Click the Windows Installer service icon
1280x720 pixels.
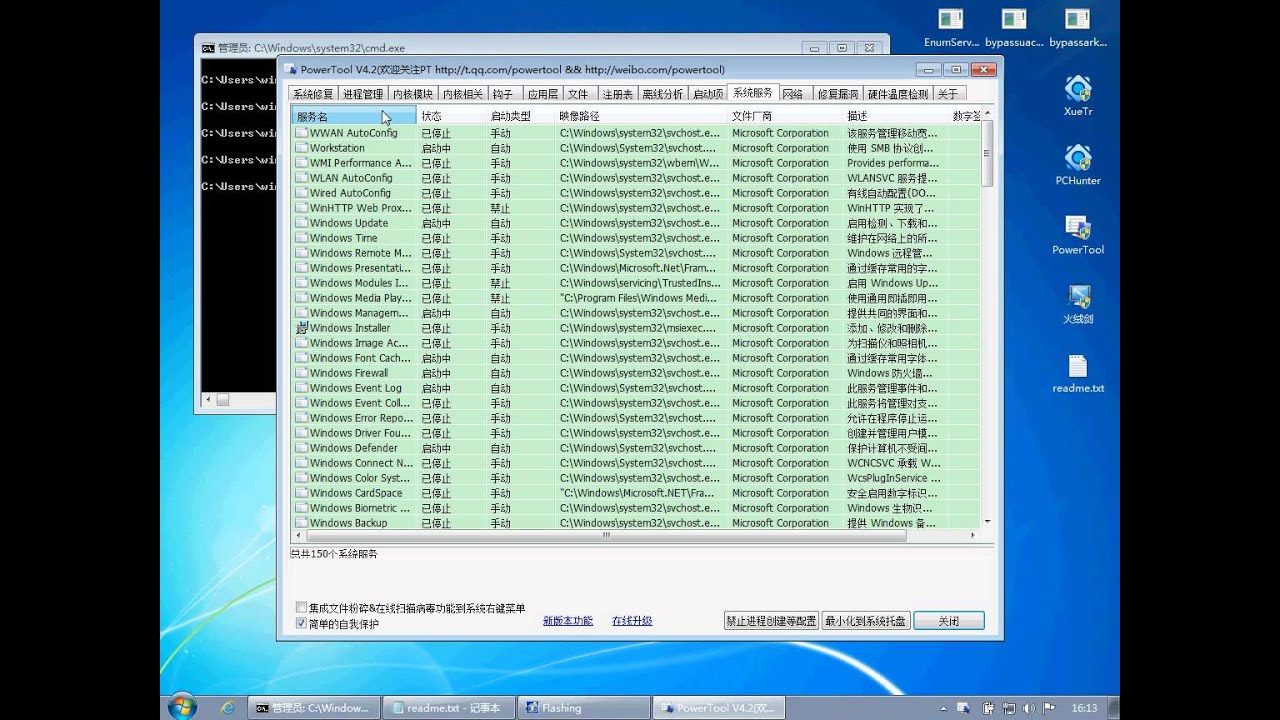coord(301,328)
